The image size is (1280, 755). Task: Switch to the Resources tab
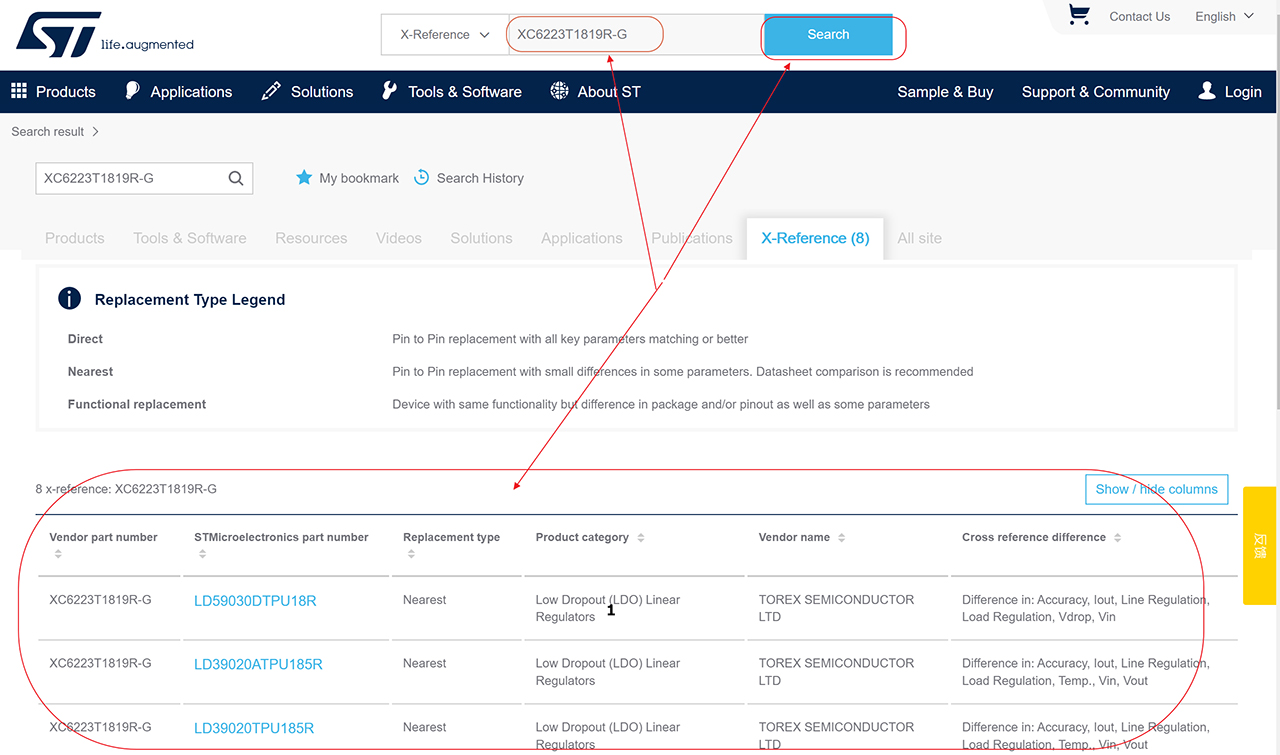pyautogui.click(x=311, y=238)
